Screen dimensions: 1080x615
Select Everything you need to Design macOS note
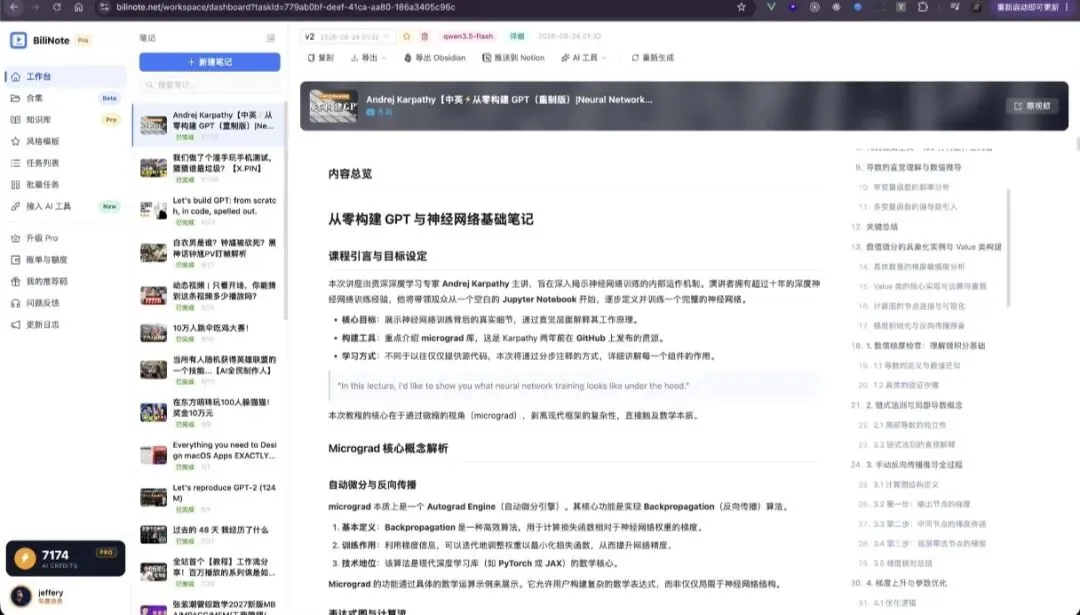tap(209, 455)
